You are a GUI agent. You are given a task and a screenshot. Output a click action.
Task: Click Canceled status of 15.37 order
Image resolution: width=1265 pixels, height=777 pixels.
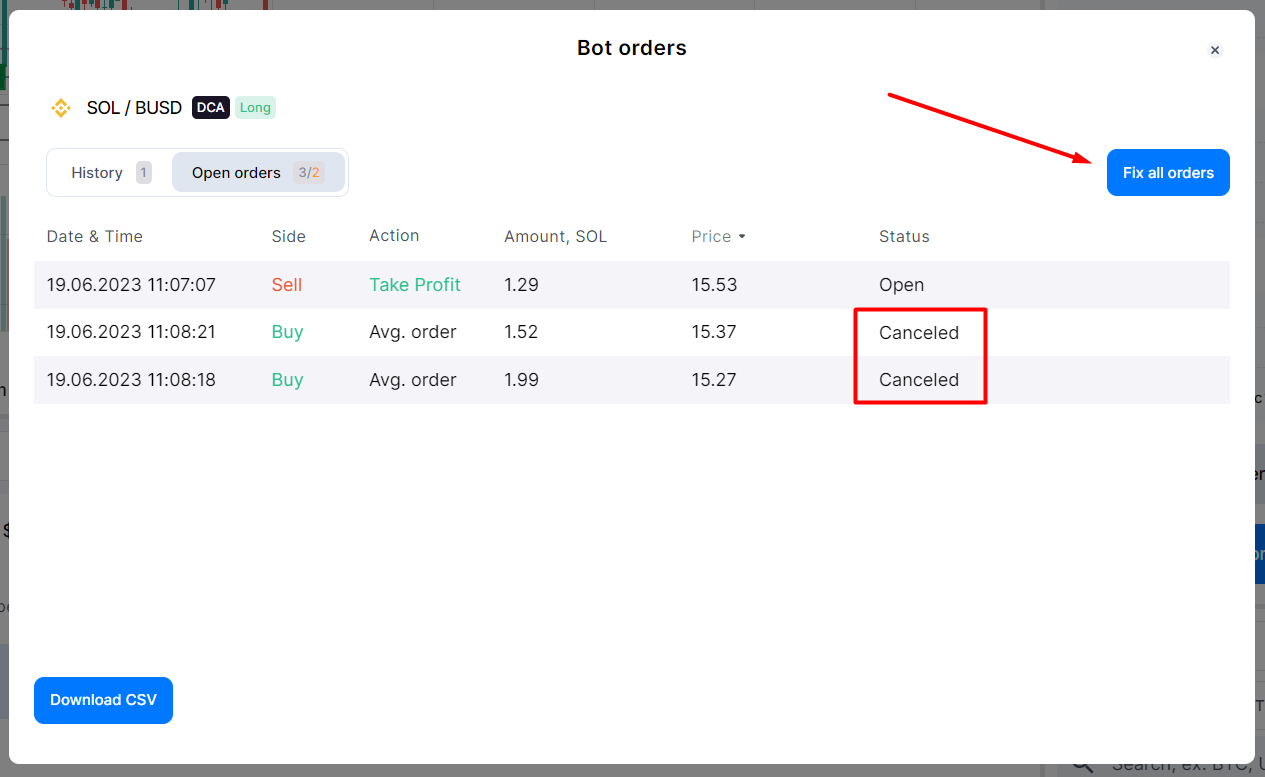(919, 333)
